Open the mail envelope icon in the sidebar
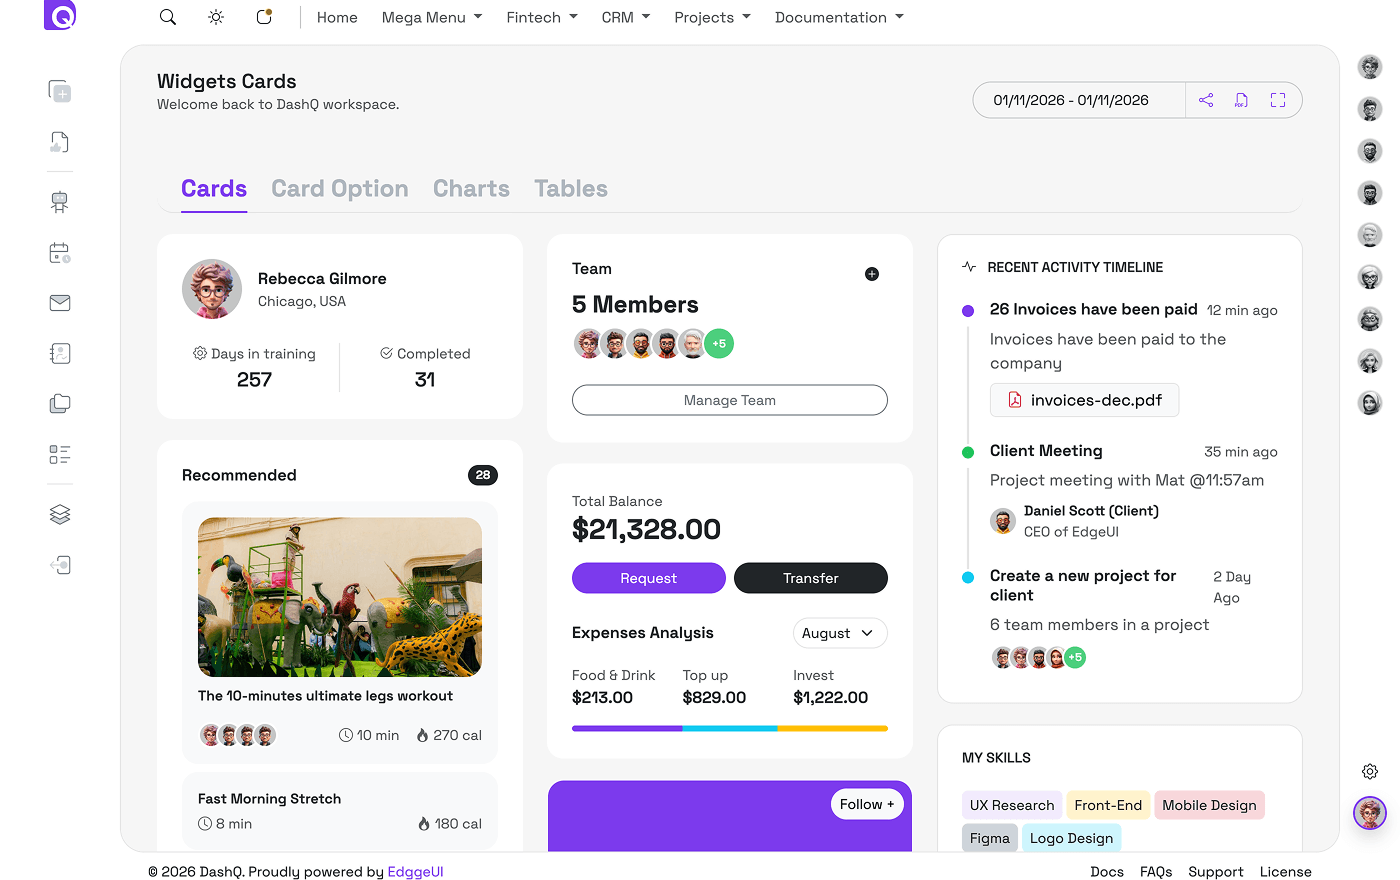The image size is (1400, 880). pos(58,303)
